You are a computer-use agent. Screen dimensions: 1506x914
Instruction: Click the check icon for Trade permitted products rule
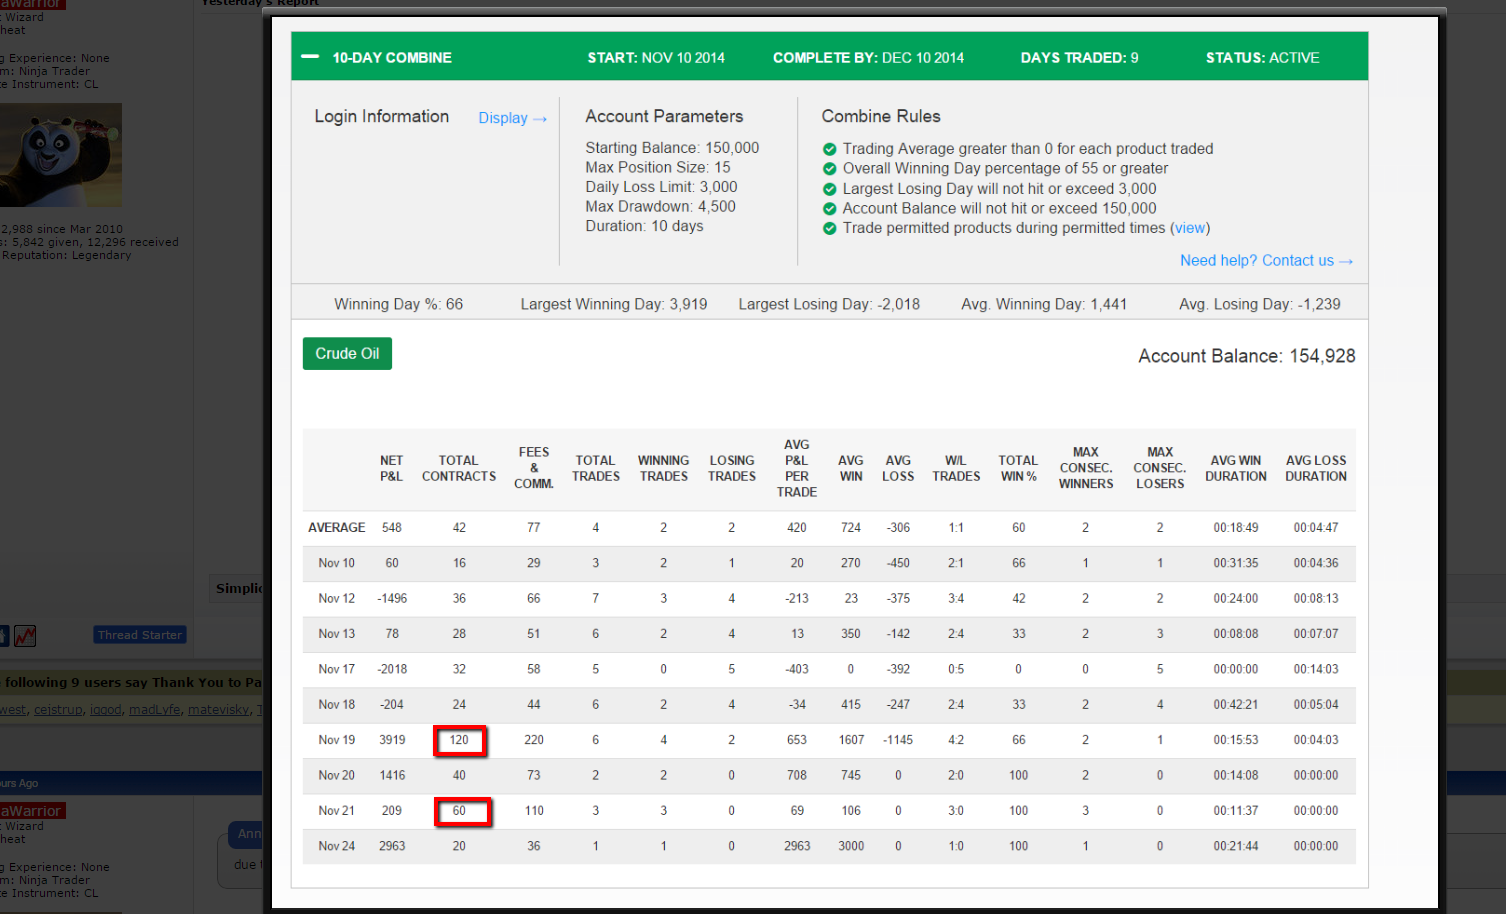coord(829,228)
